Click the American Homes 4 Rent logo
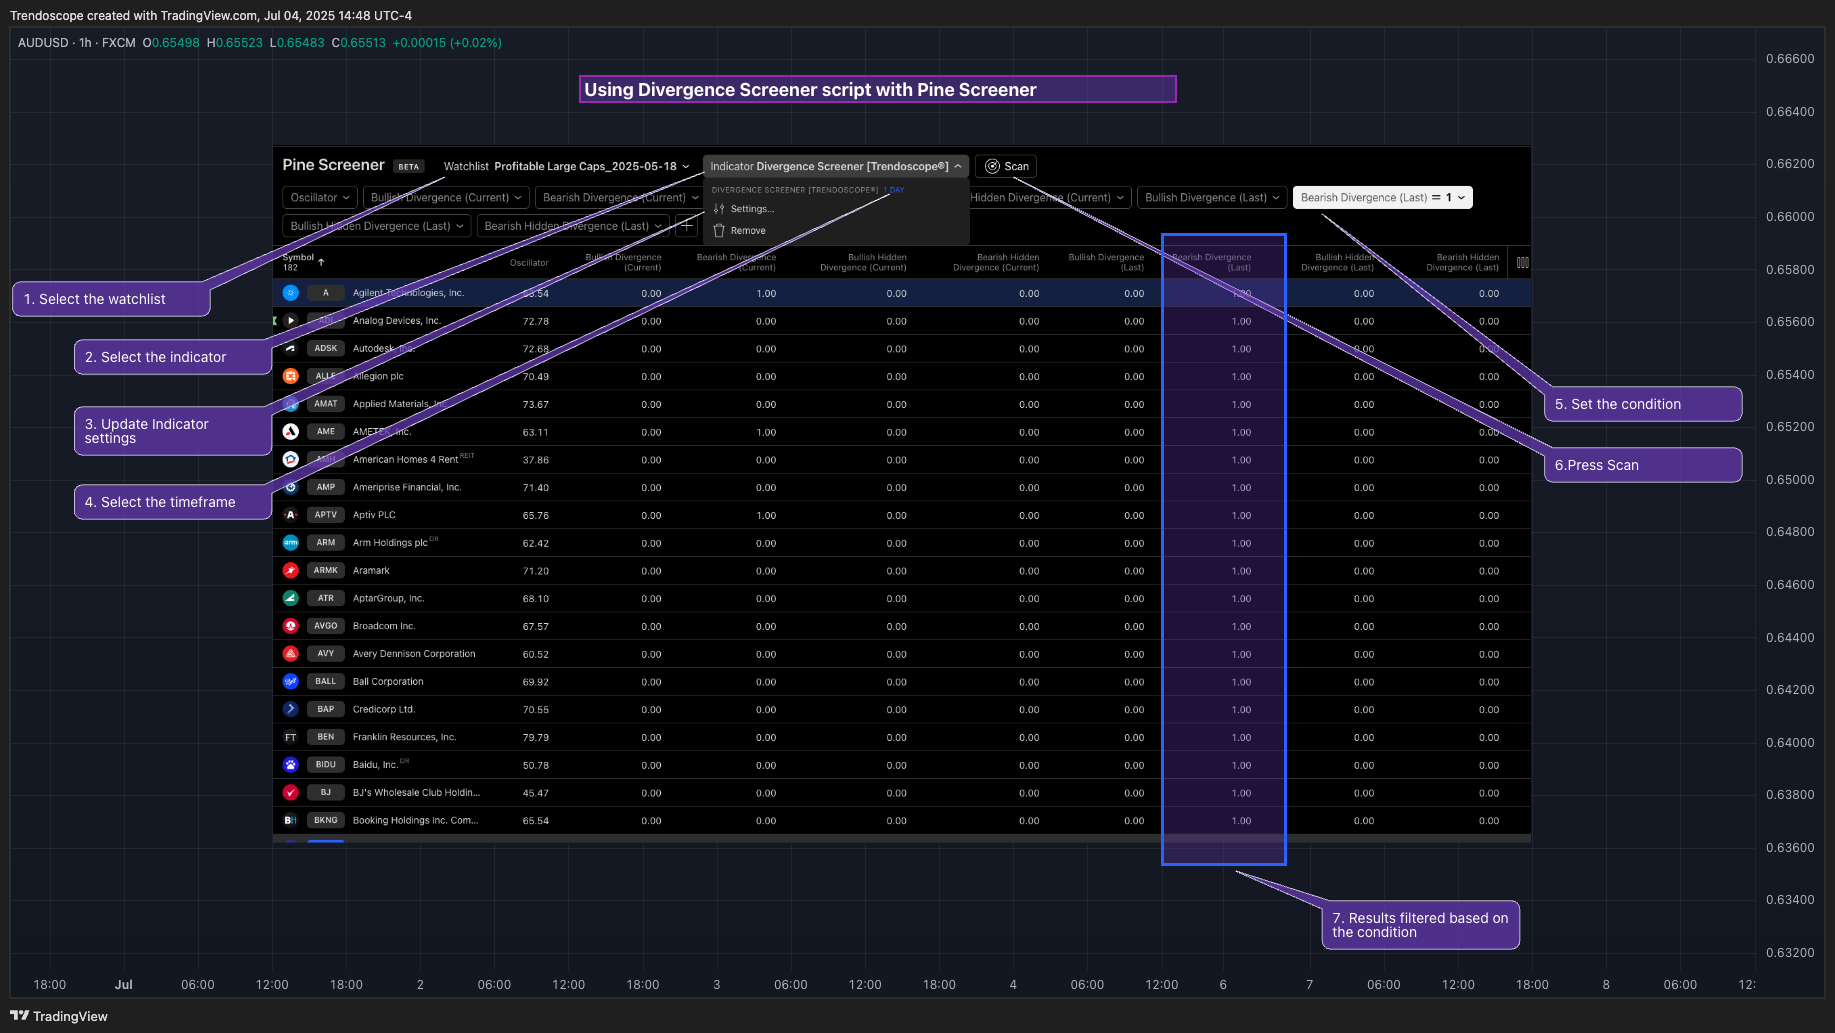 coord(290,459)
